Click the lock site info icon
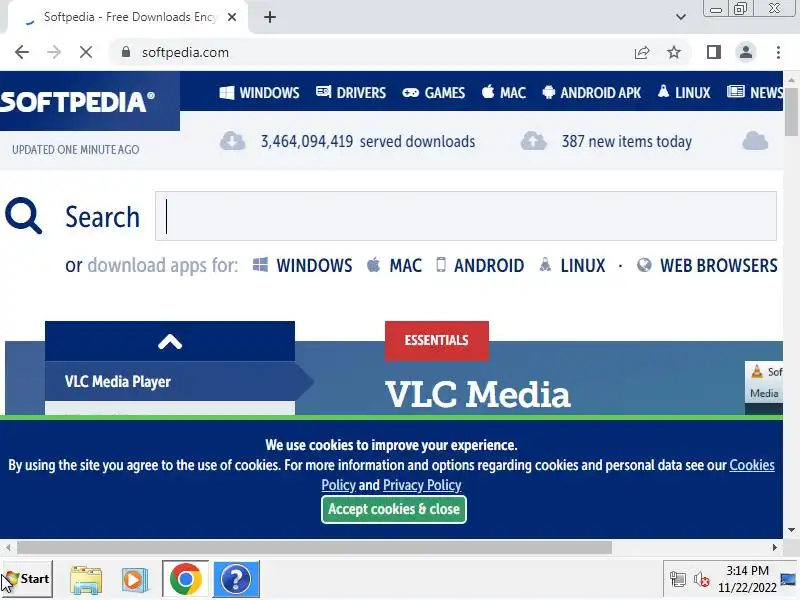This screenshot has width=800, height=600. point(126,52)
